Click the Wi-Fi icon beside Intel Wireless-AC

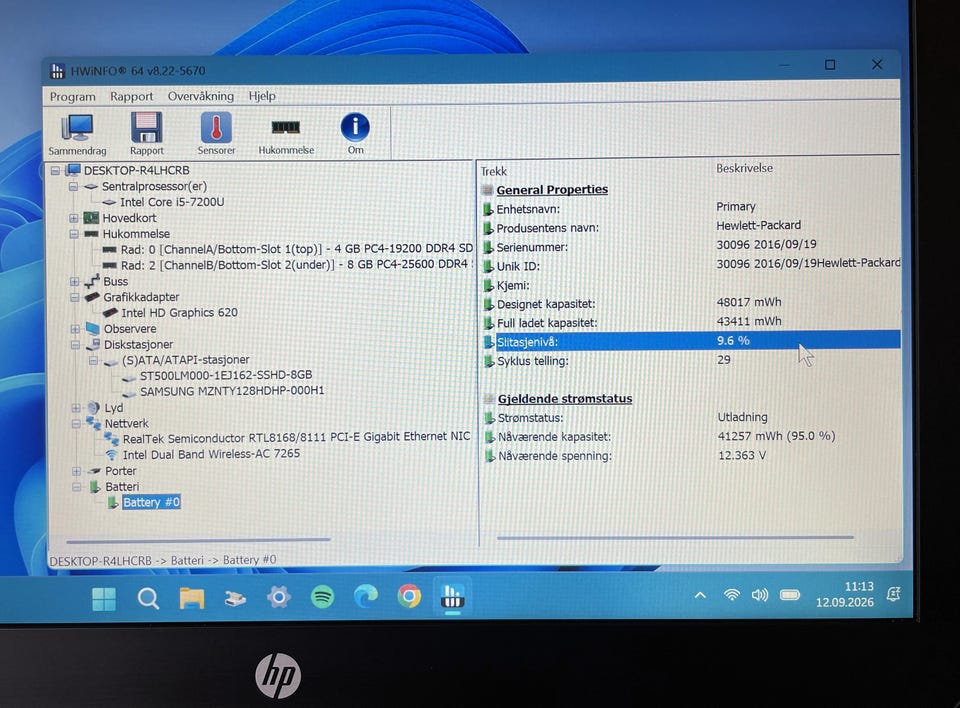click(111, 454)
